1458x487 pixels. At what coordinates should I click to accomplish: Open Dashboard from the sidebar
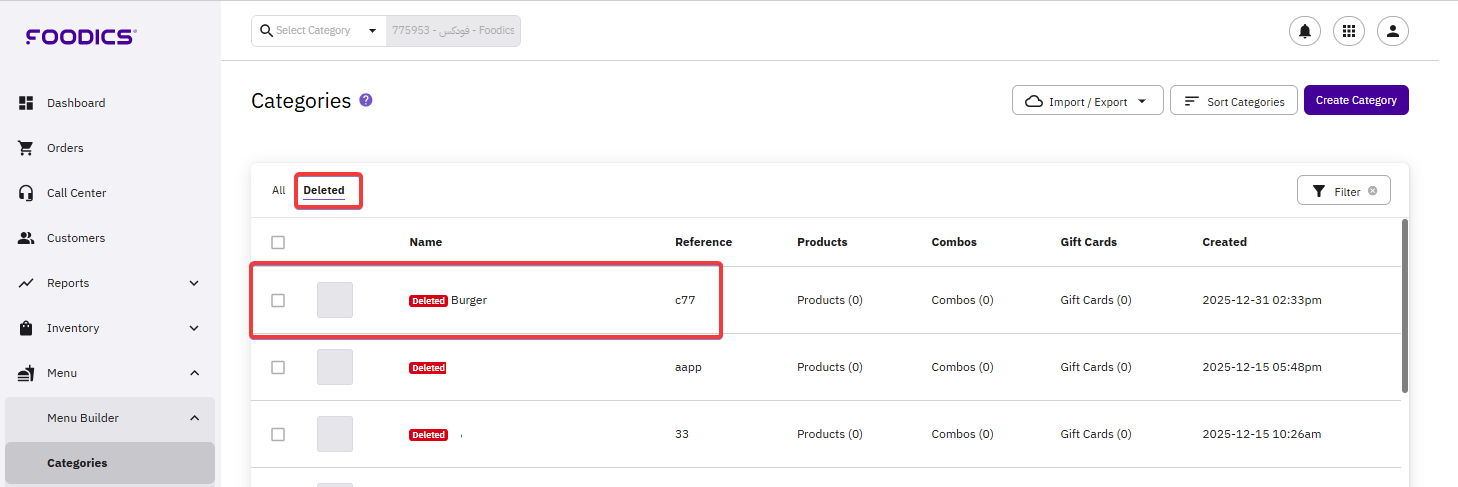[75, 103]
